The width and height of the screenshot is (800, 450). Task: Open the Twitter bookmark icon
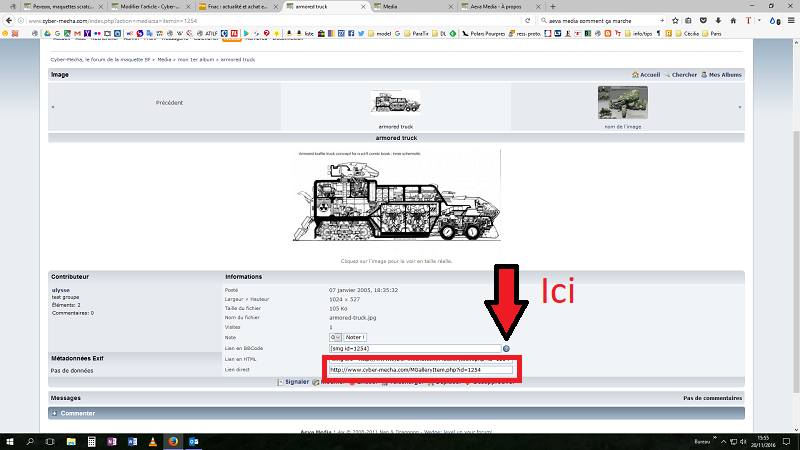click(361, 34)
